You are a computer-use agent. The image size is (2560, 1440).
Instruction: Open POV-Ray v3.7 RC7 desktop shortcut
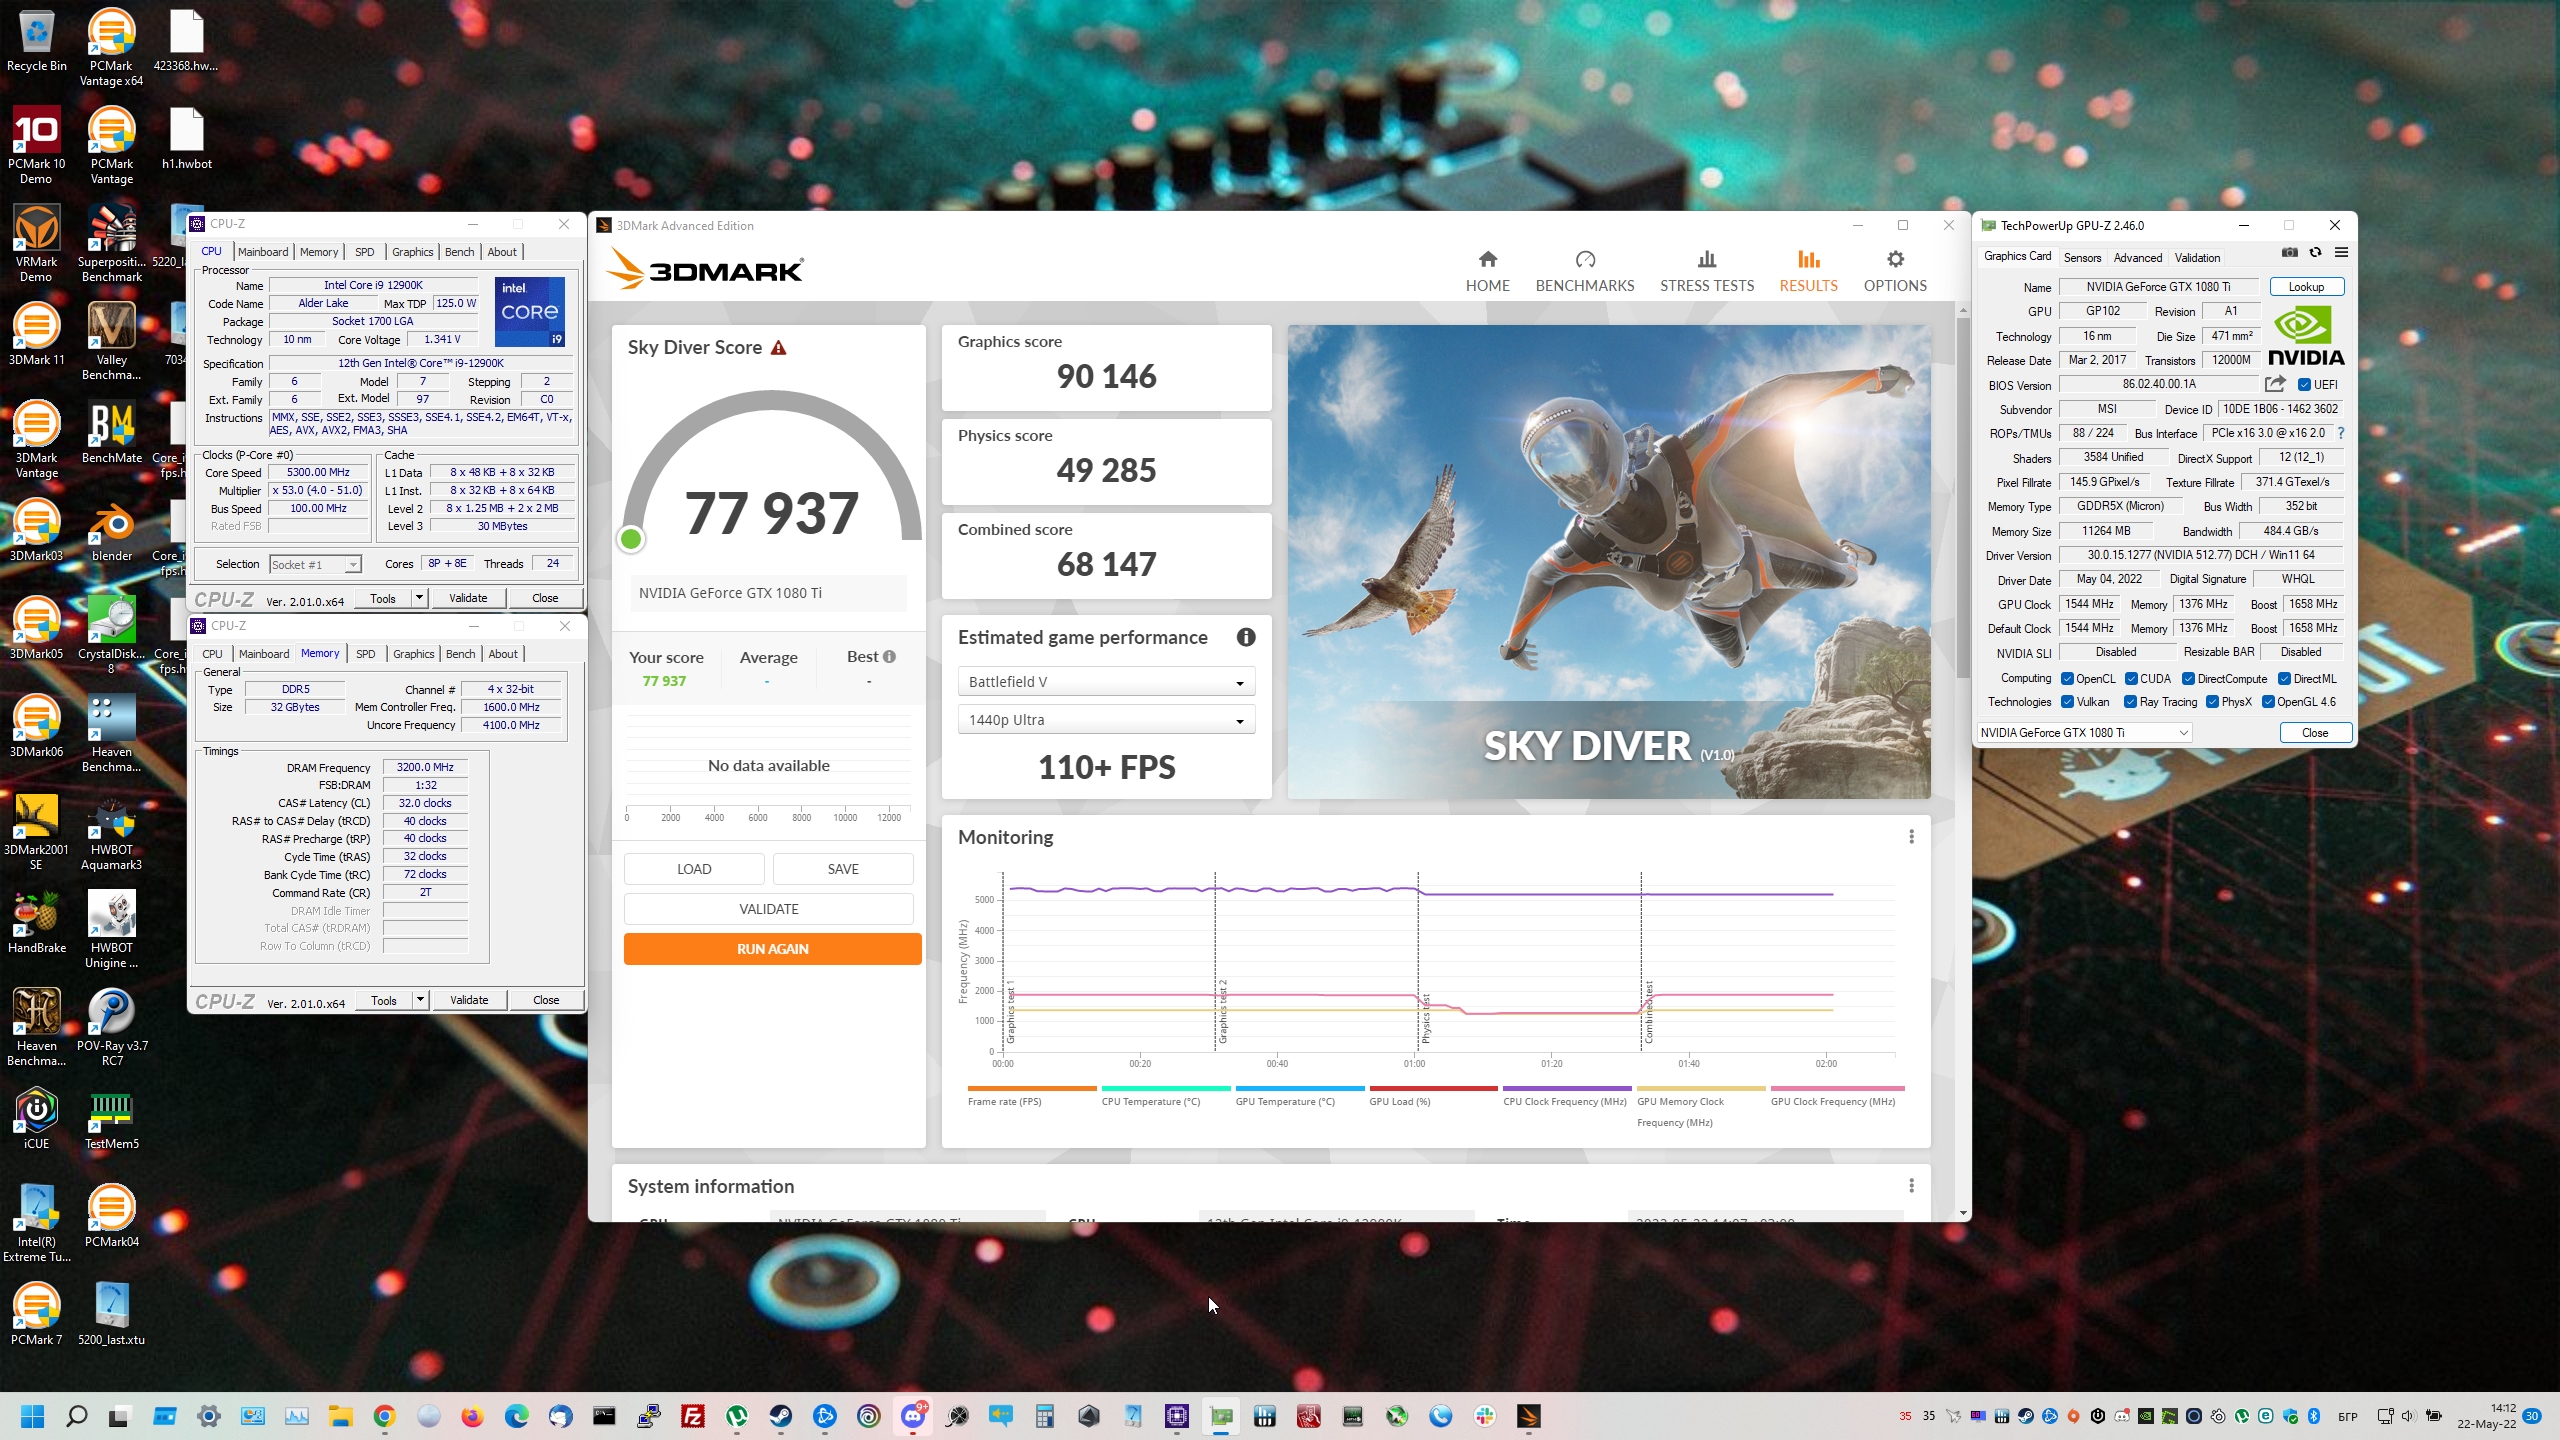112,1027
